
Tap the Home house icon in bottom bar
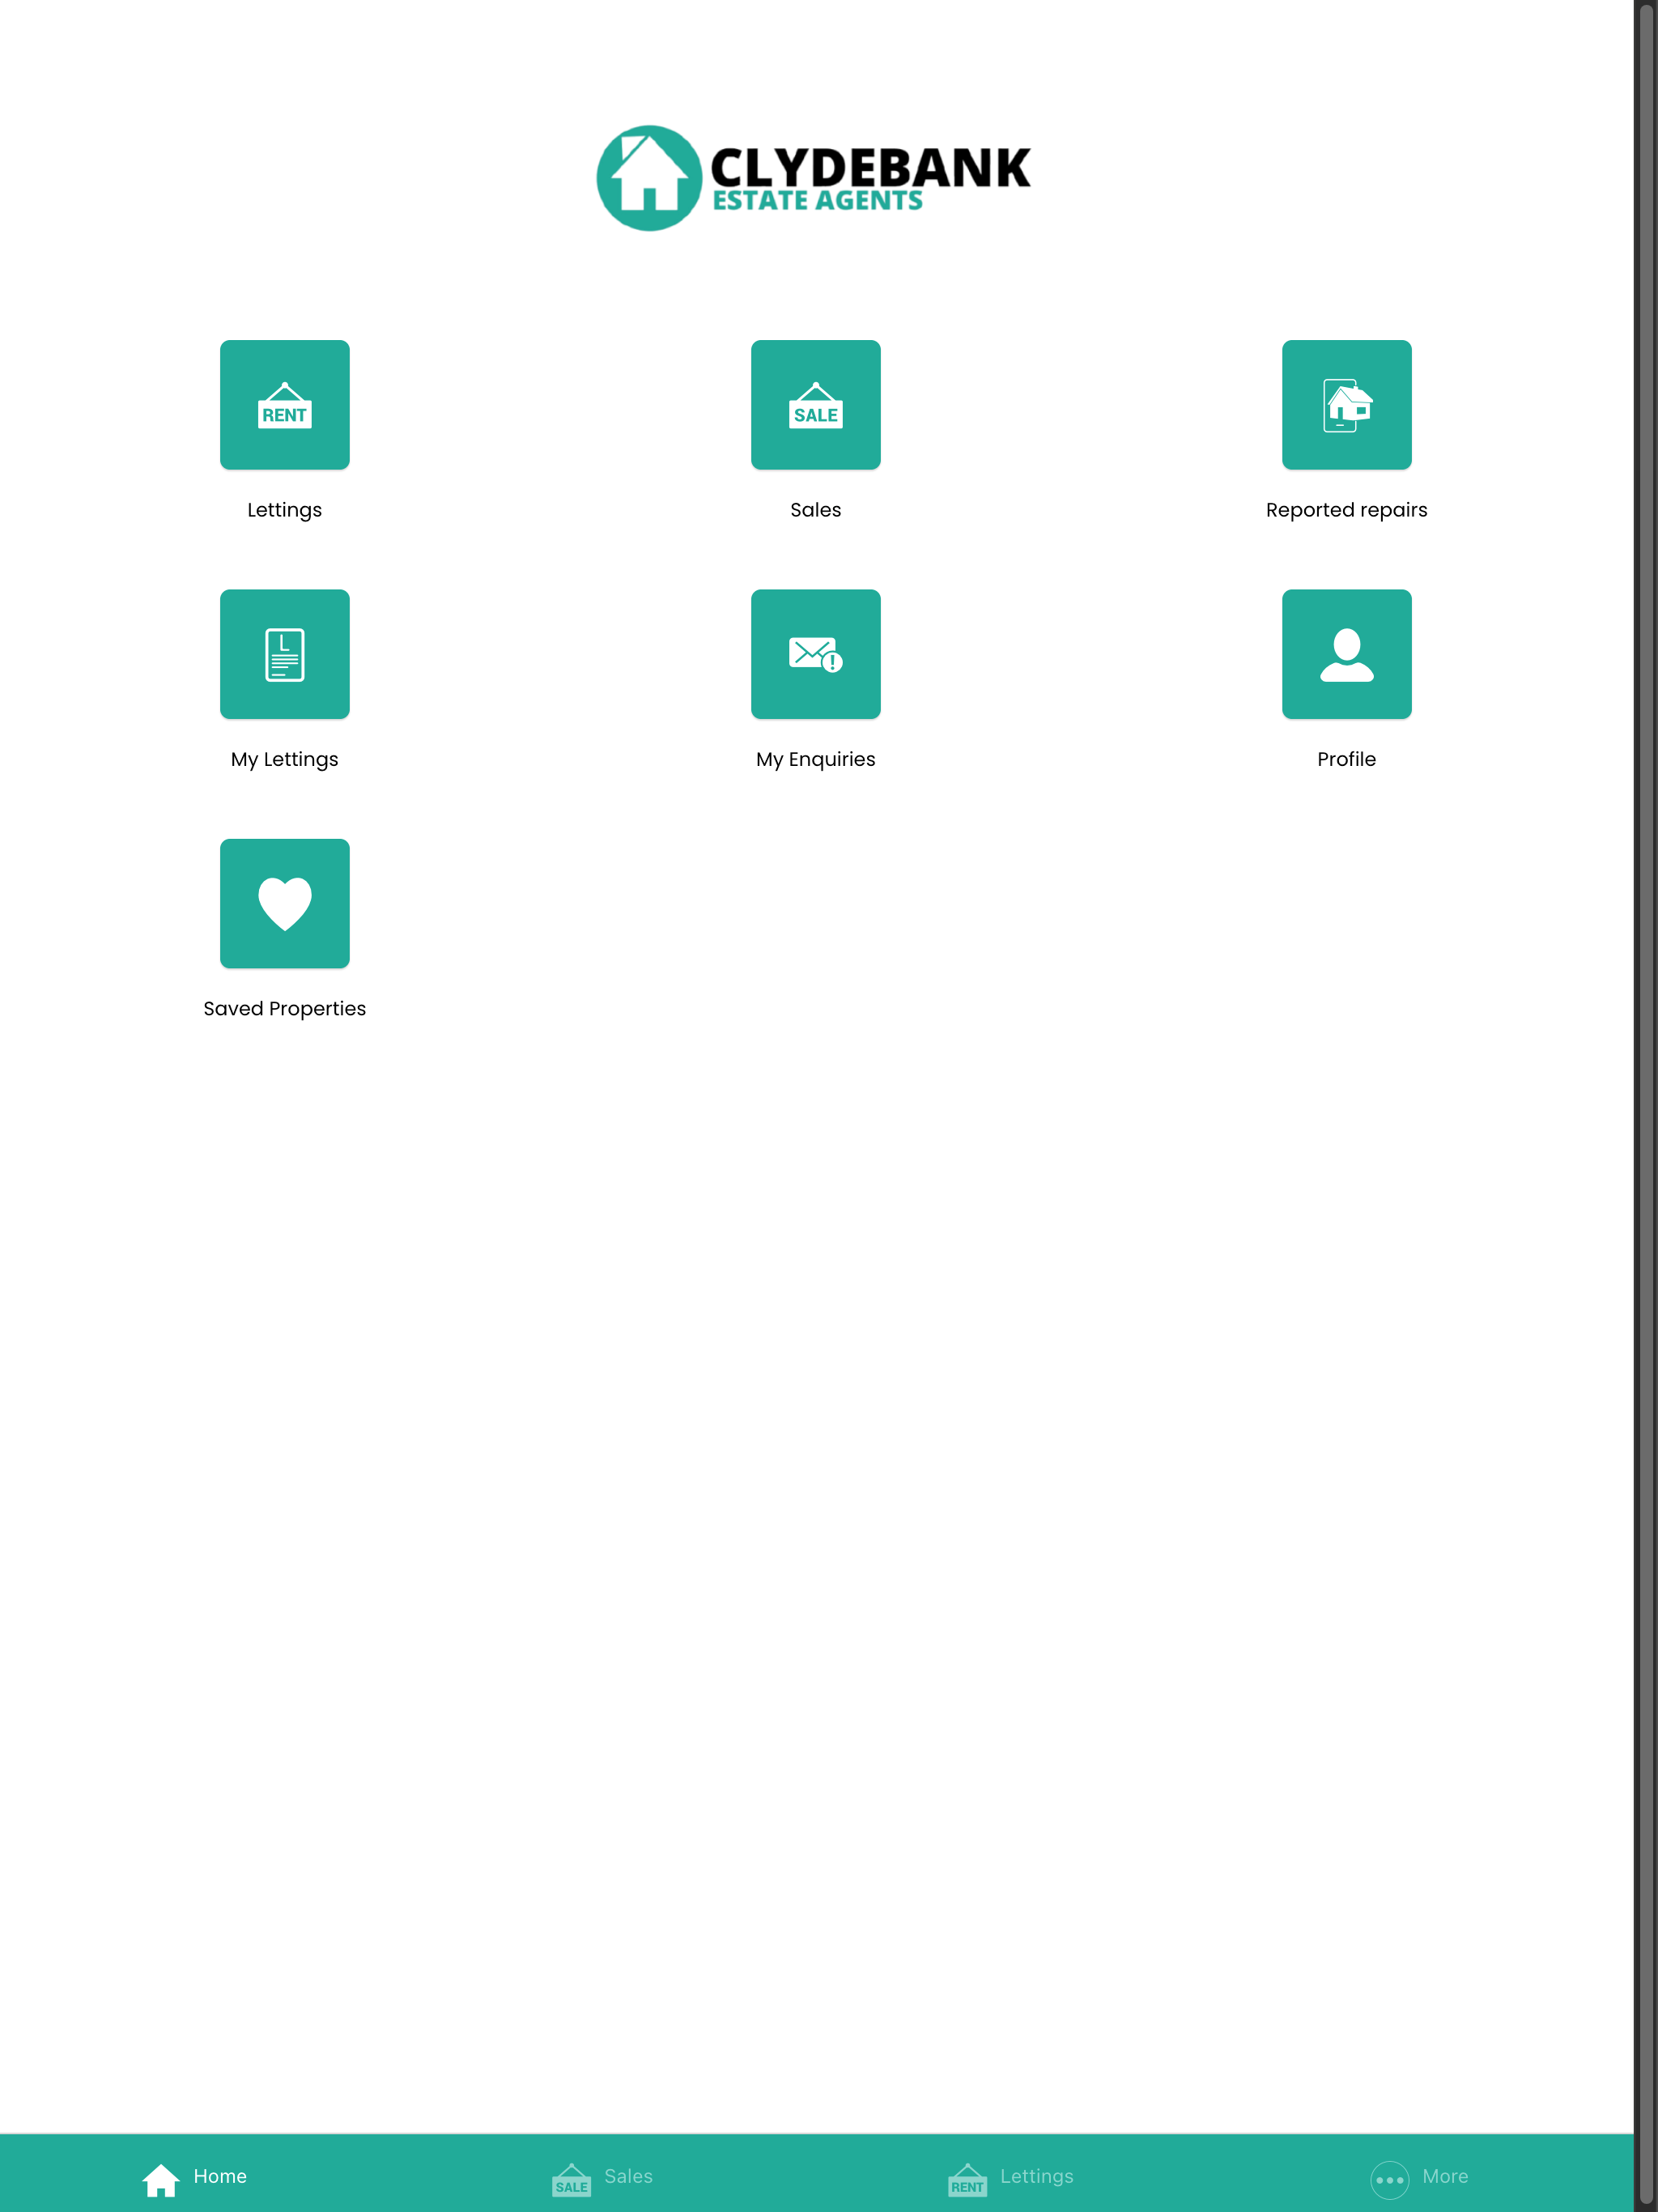(x=161, y=2180)
